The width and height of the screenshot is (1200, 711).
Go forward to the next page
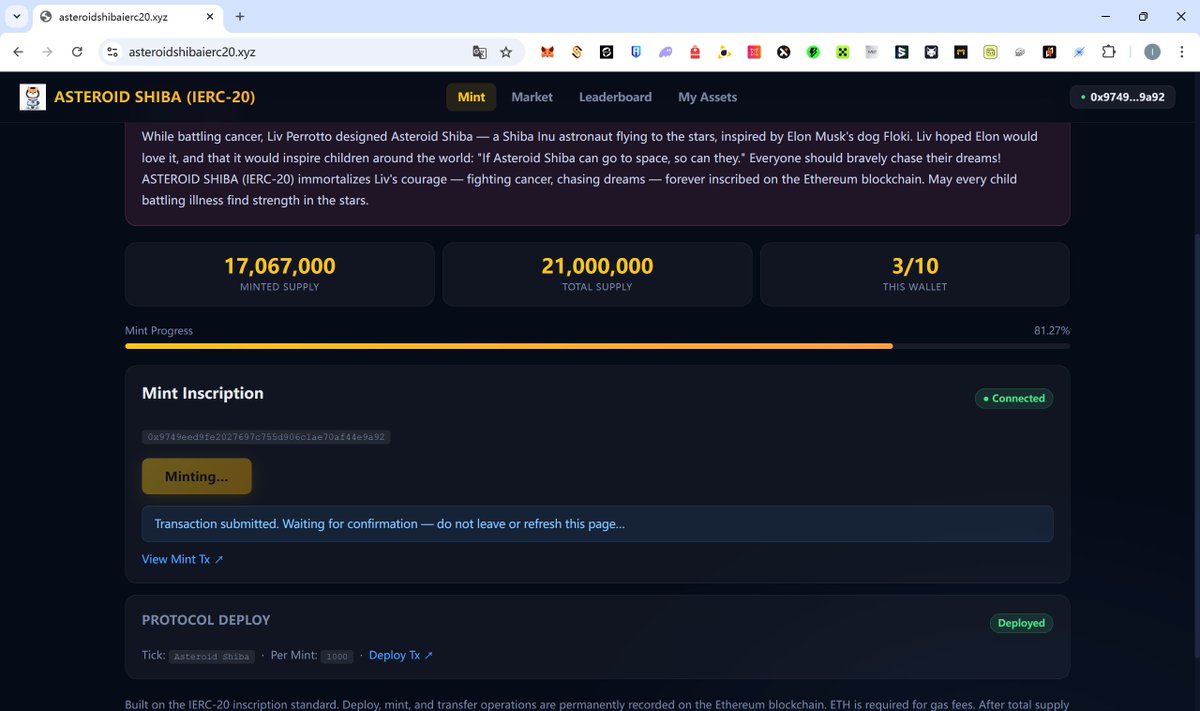point(47,52)
